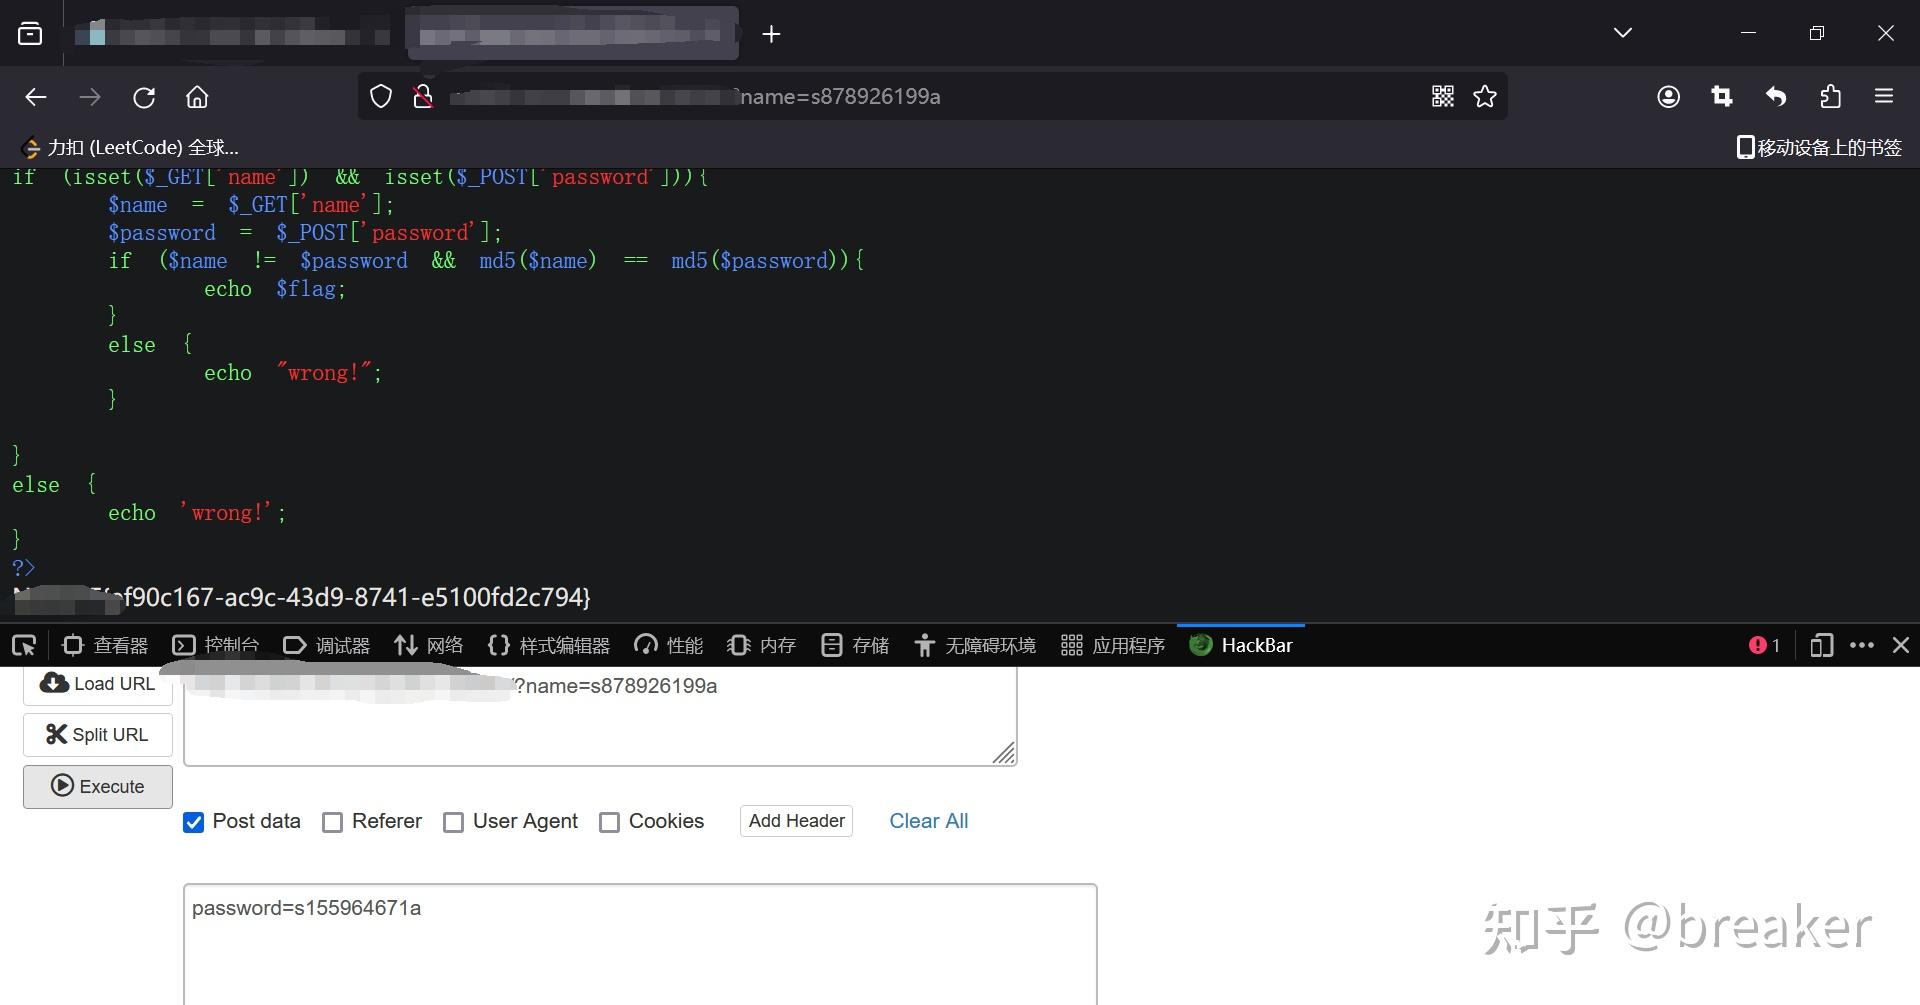Screen dimensions: 1920x1005
Task: Click the Clear All link
Action: (x=928, y=821)
